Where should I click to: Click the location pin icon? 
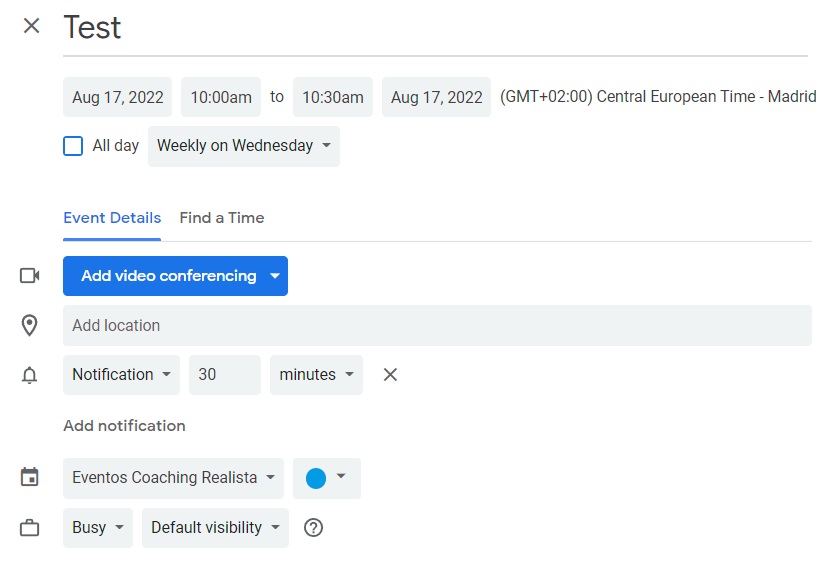30,325
